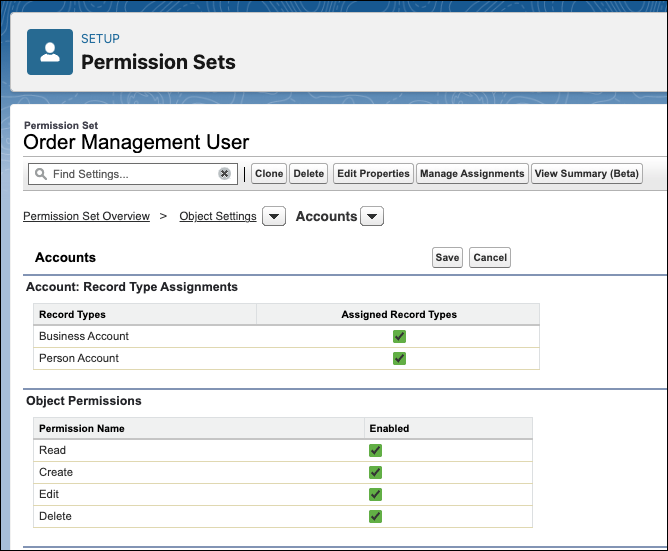
Task: Toggle the Edit permission checkbox
Action: tap(375, 494)
